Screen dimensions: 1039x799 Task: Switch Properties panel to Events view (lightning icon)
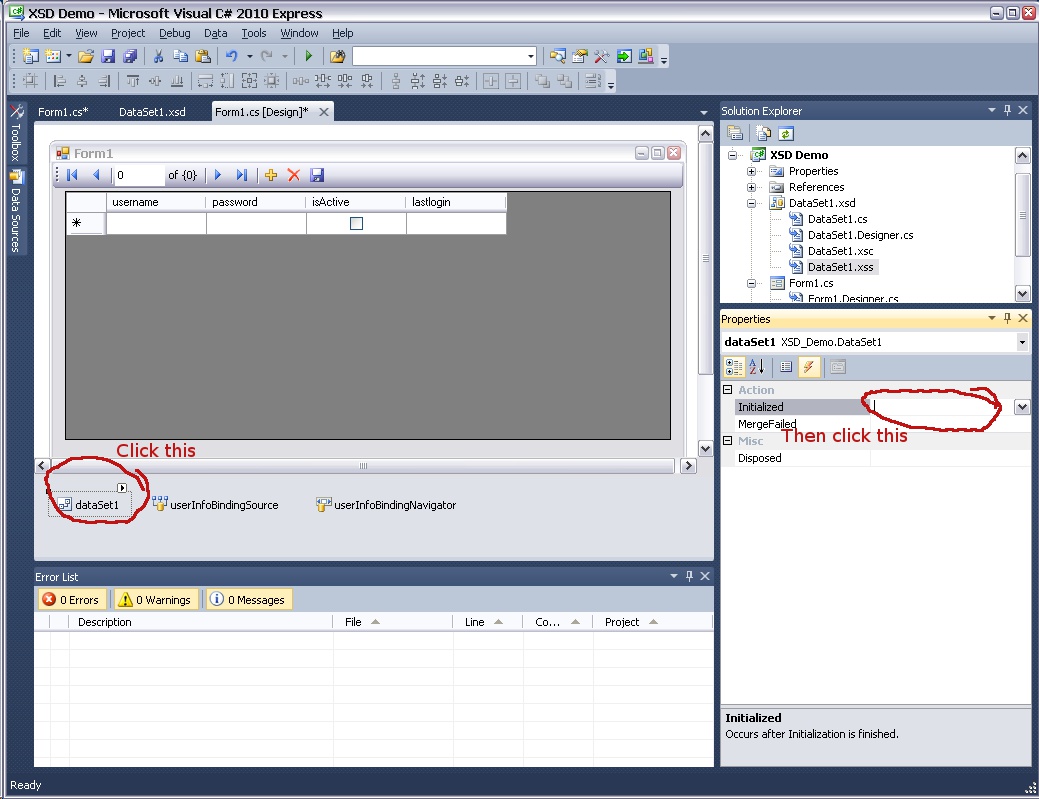[x=809, y=366]
